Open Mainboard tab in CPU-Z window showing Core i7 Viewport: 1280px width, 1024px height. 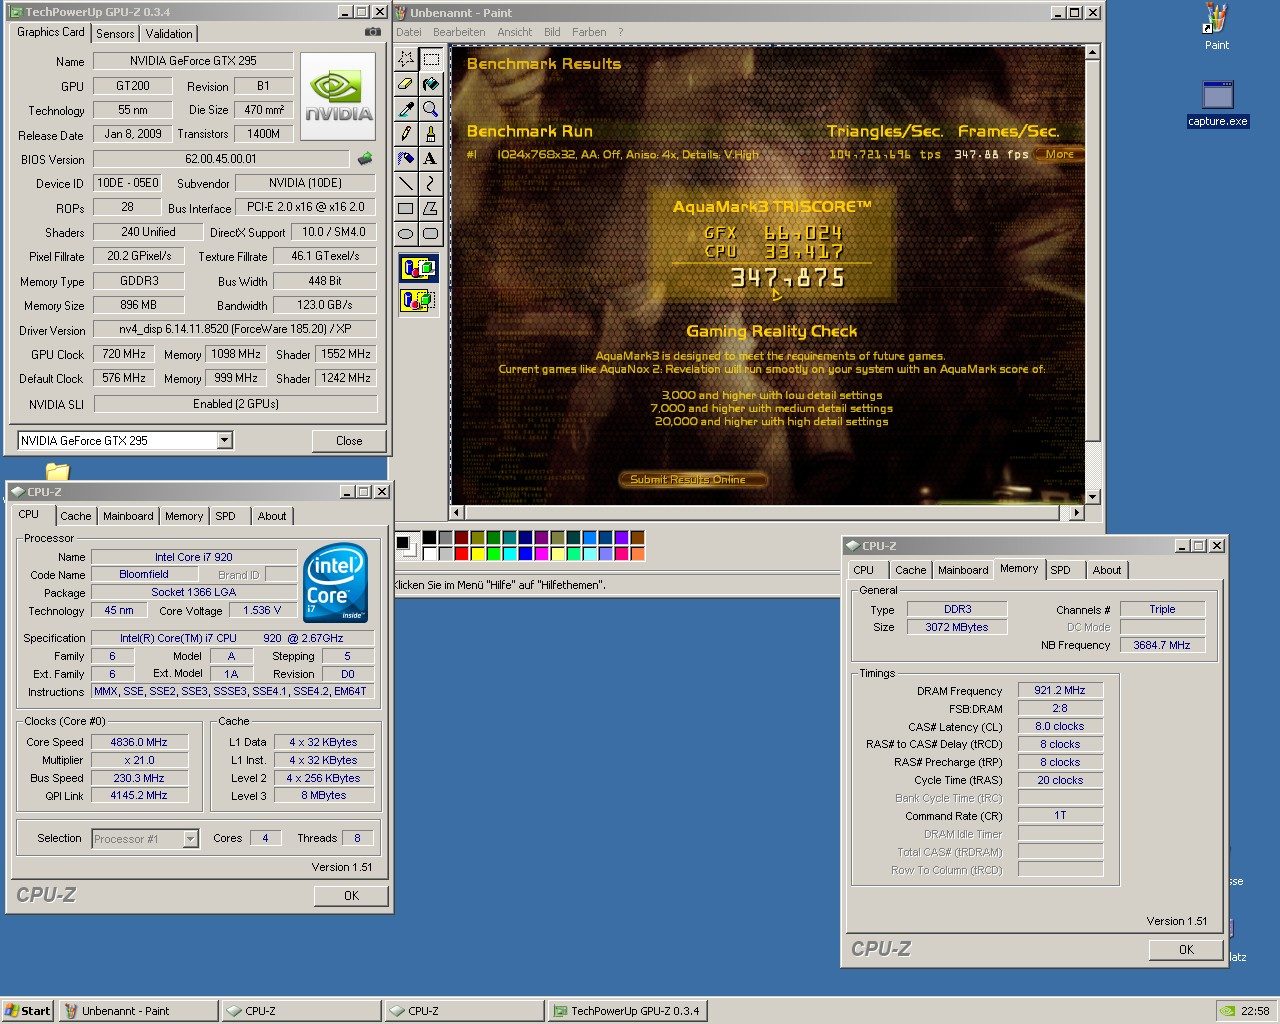(x=128, y=516)
